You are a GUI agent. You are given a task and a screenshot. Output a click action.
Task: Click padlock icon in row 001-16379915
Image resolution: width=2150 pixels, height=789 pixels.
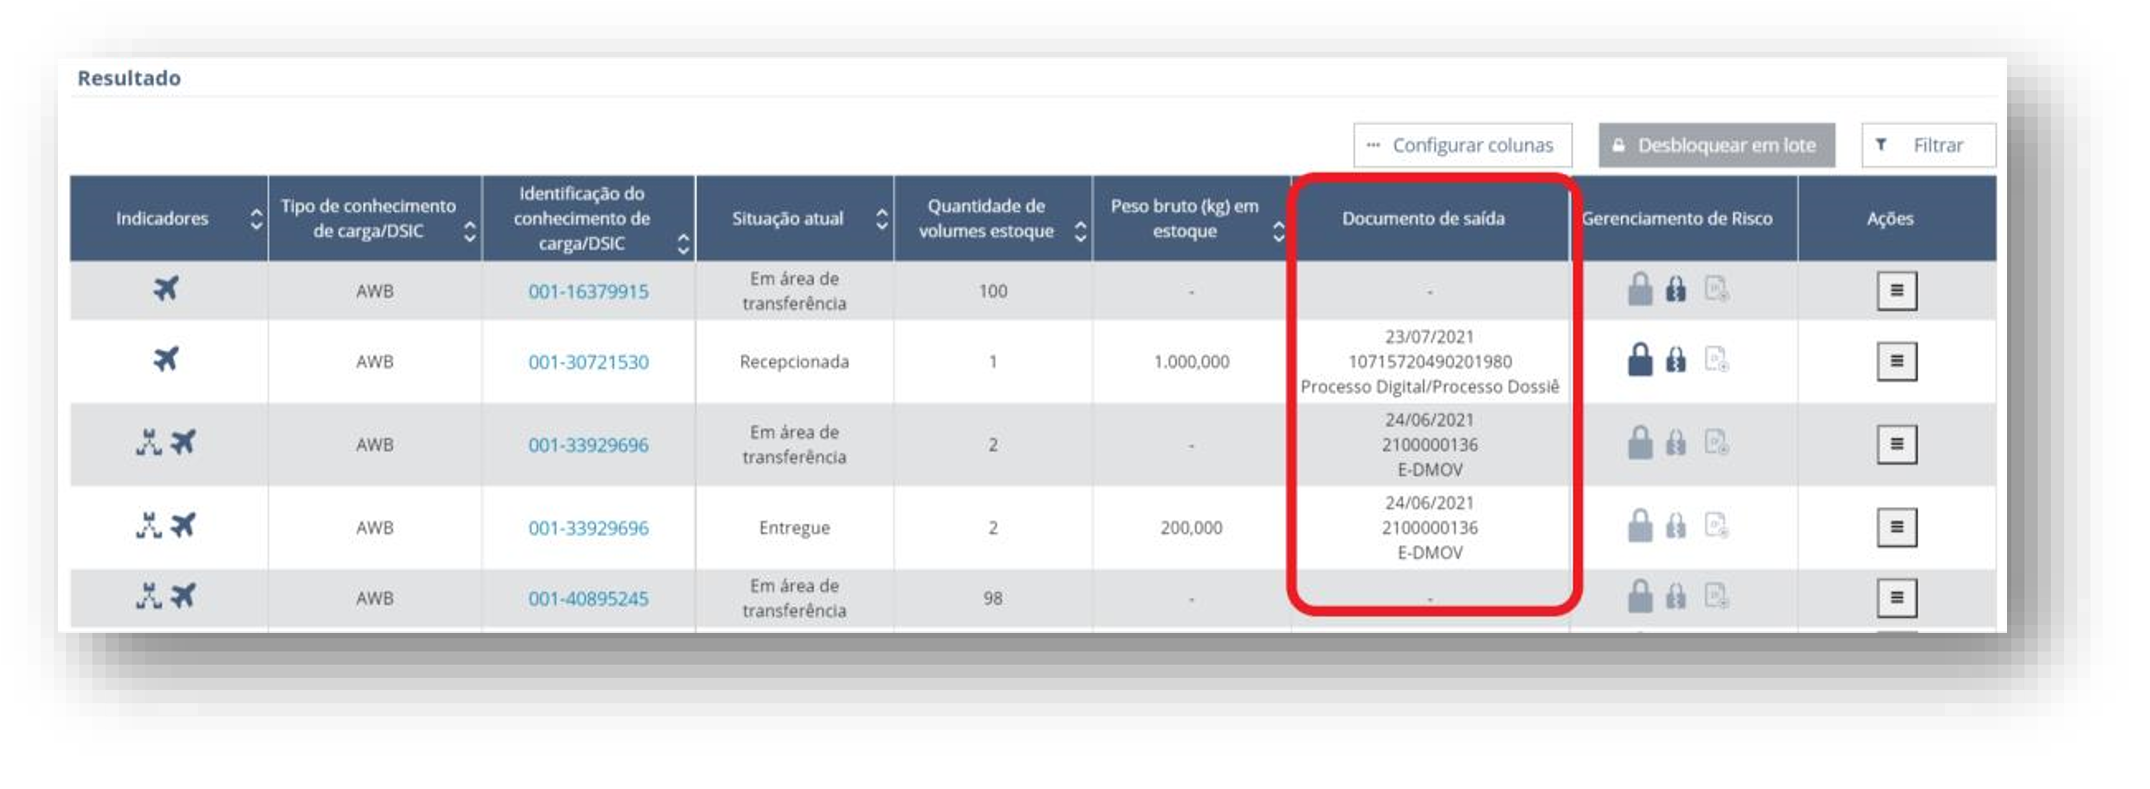(x=1640, y=289)
